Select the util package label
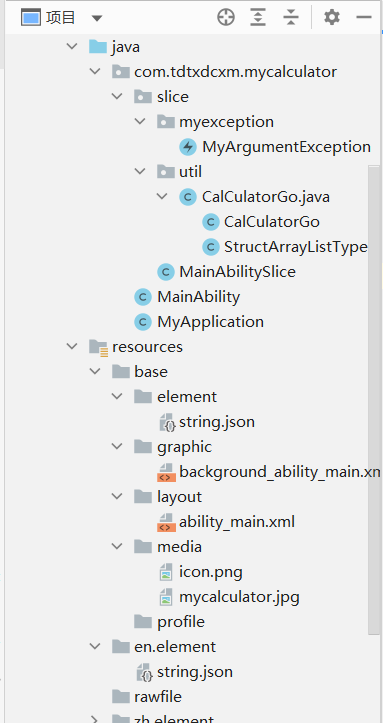This screenshot has height=723, width=383. tap(190, 172)
